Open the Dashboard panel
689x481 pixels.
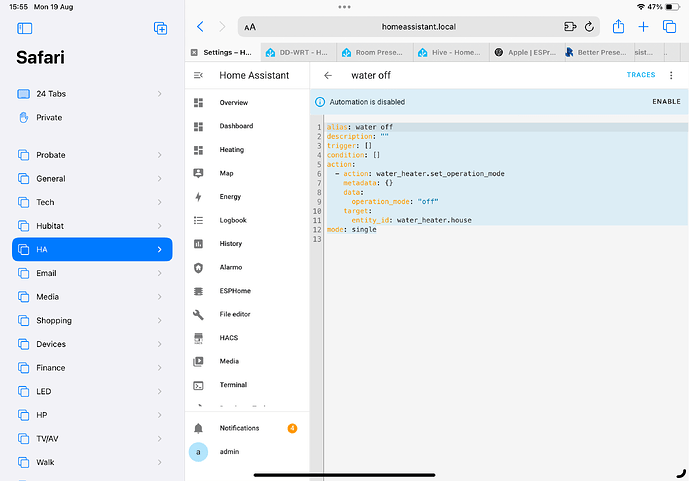[x=247, y=126]
